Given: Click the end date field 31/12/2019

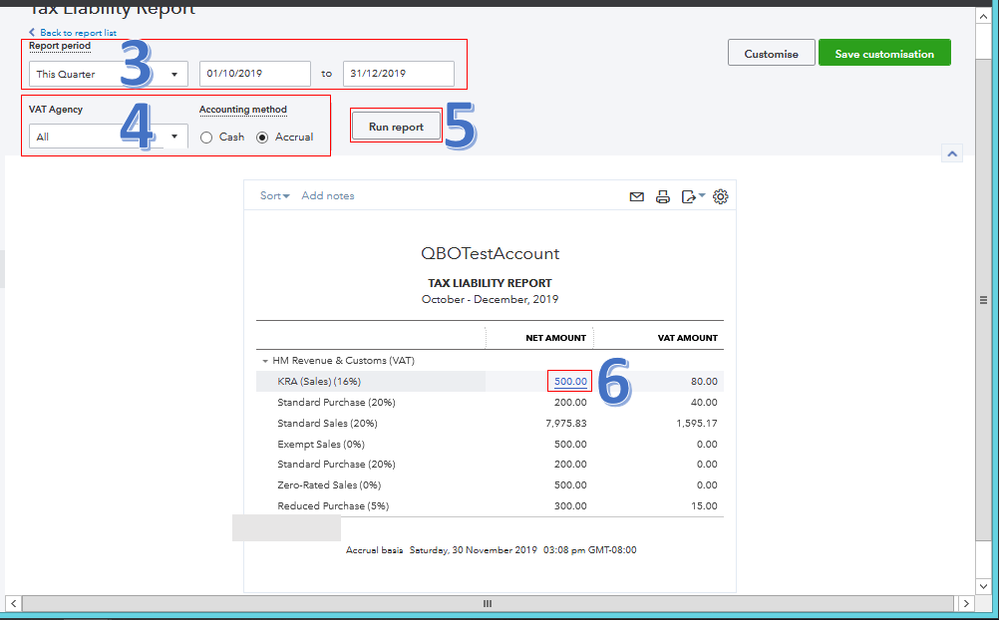Looking at the screenshot, I should tap(398, 73).
